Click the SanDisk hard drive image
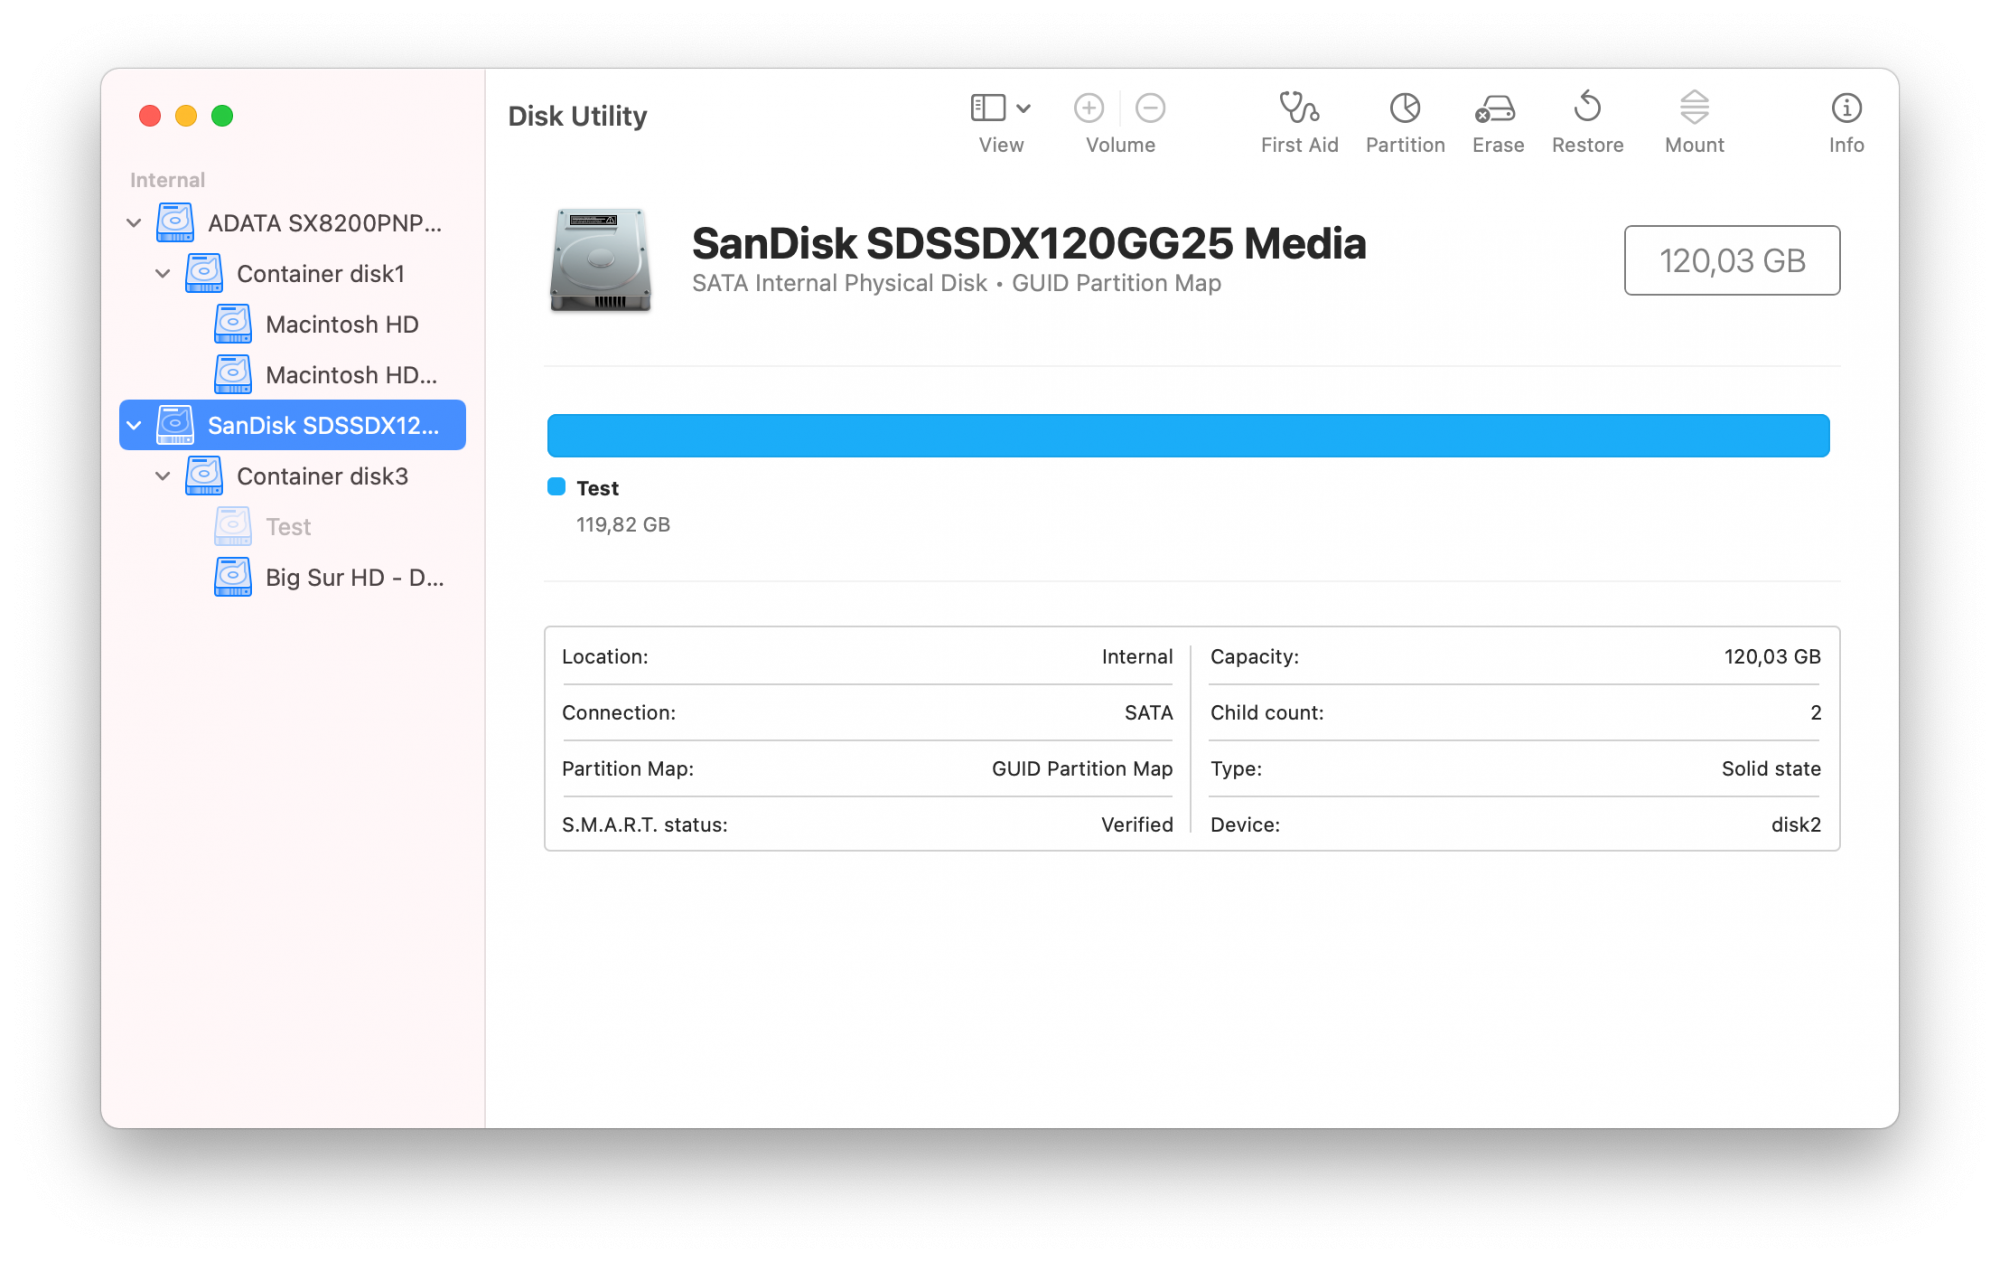This screenshot has height=1262, width=2000. [600, 261]
